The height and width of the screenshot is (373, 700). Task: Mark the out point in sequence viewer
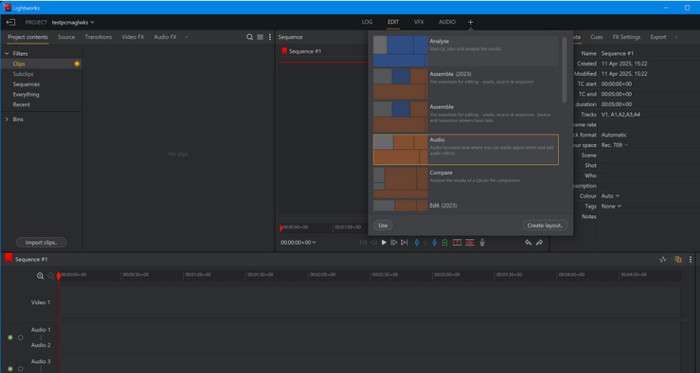click(x=434, y=242)
